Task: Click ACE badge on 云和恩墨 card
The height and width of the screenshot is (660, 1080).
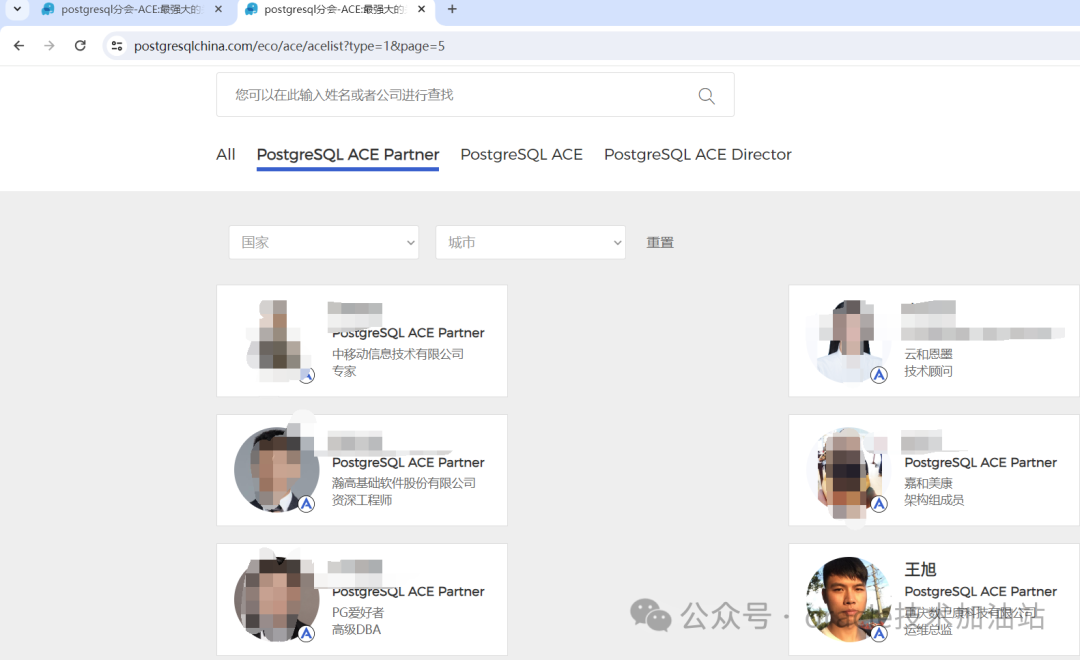Action: [x=879, y=375]
